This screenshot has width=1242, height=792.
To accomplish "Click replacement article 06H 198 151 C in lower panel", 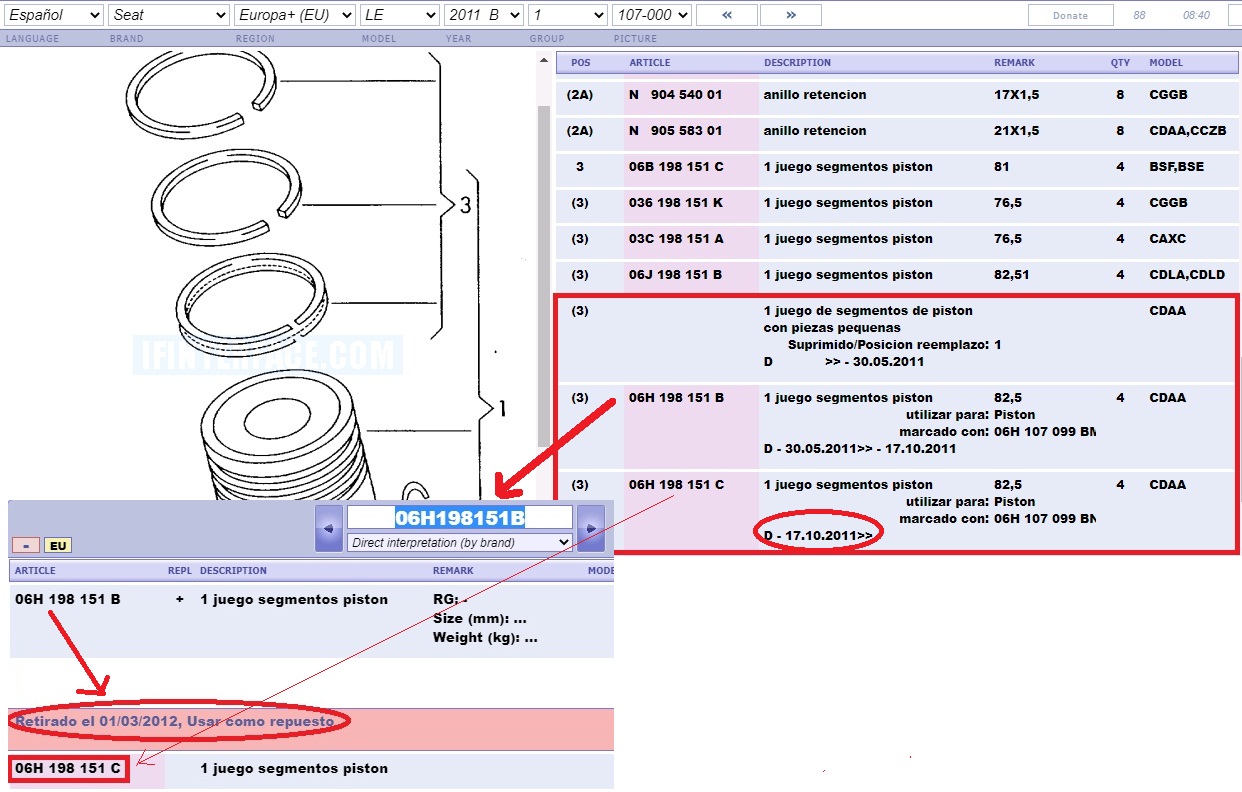I will (x=68, y=769).
